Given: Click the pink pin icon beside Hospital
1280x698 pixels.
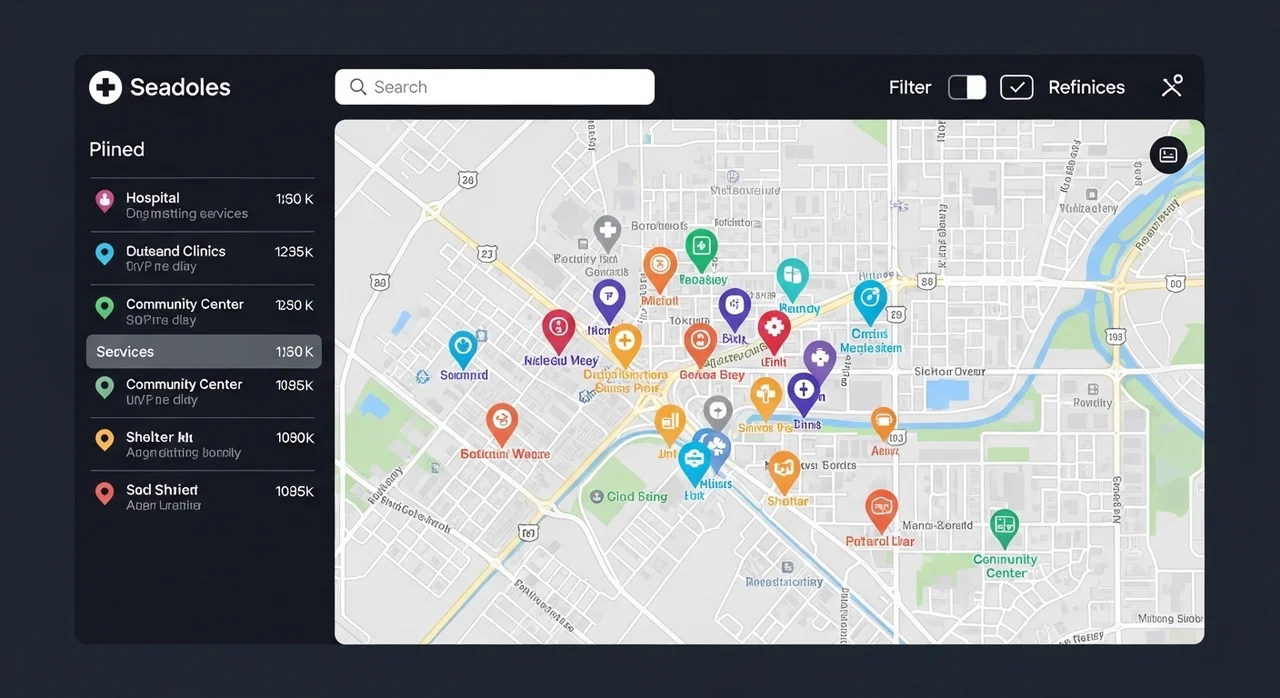Looking at the screenshot, I should [104, 201].
